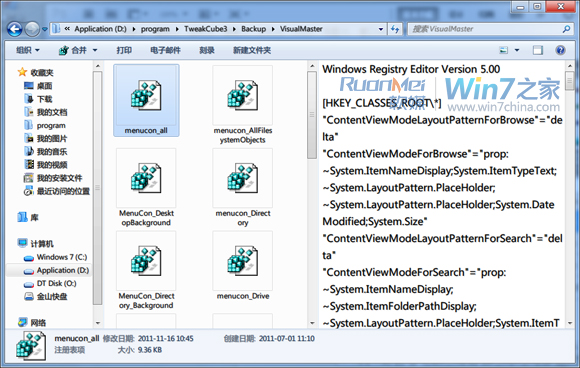Click the Back navigation arrow
580x368 pixels.
coord(15,29)
